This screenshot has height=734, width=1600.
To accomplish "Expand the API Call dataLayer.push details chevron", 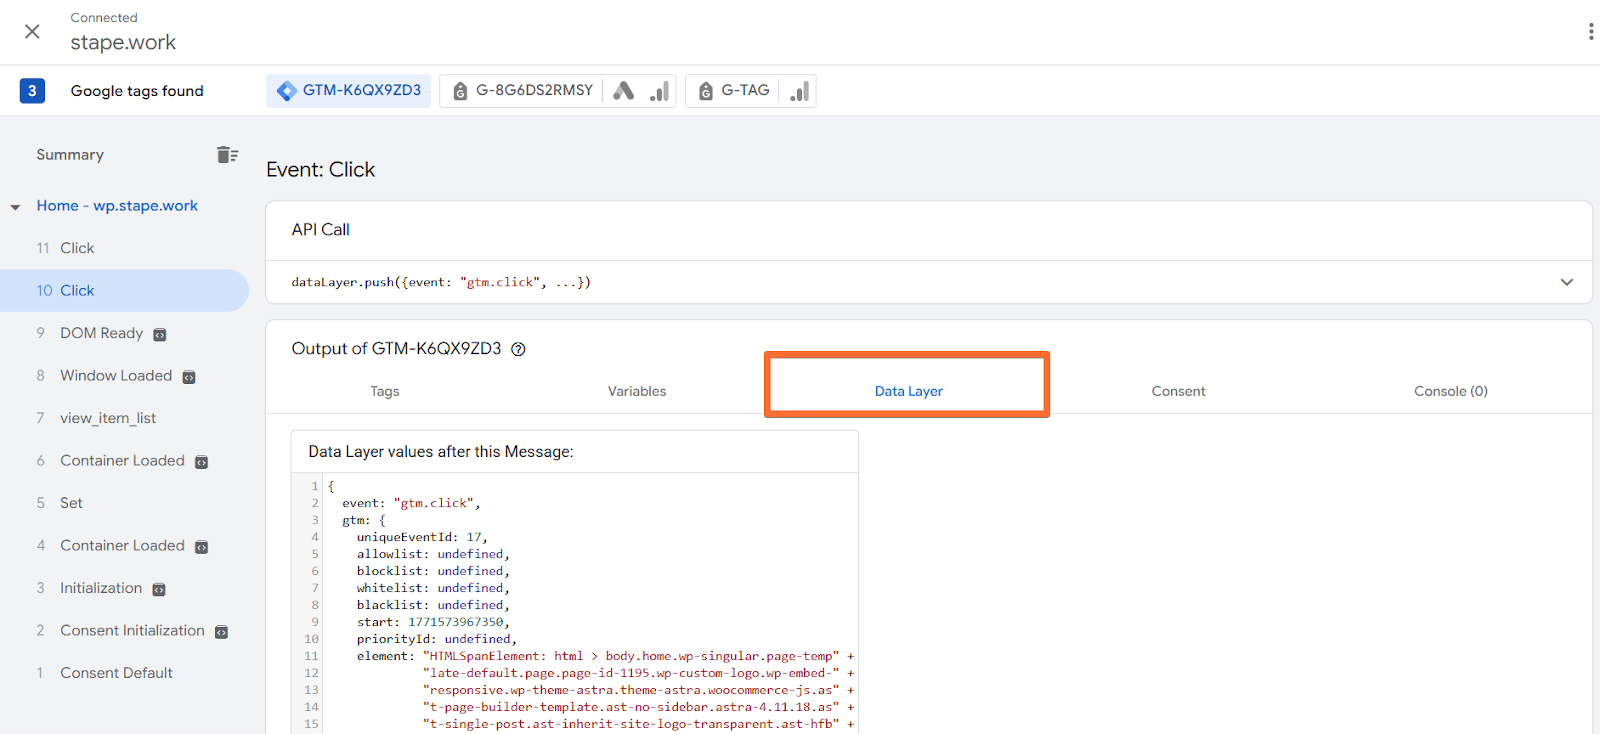I will (1566, 282).
